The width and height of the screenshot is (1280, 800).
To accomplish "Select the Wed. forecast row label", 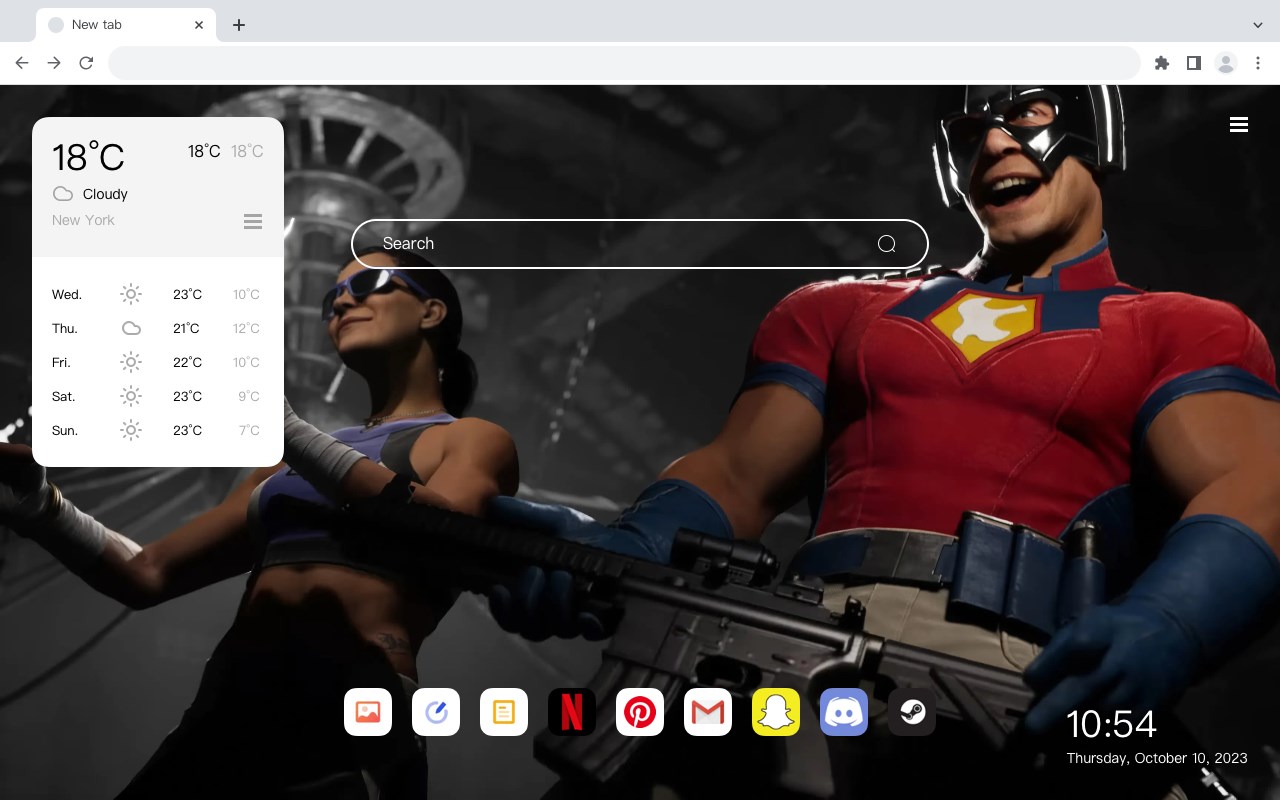I will (67, 295).
